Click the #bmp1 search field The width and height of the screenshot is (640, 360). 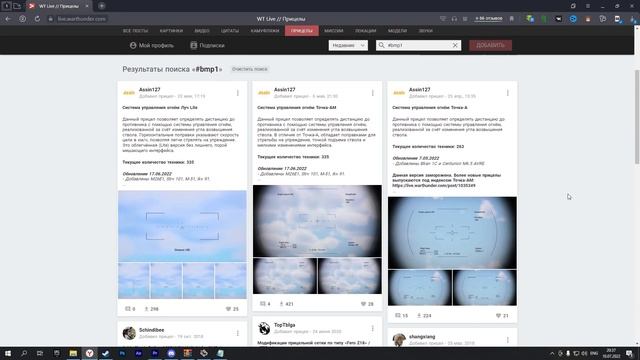419,45
